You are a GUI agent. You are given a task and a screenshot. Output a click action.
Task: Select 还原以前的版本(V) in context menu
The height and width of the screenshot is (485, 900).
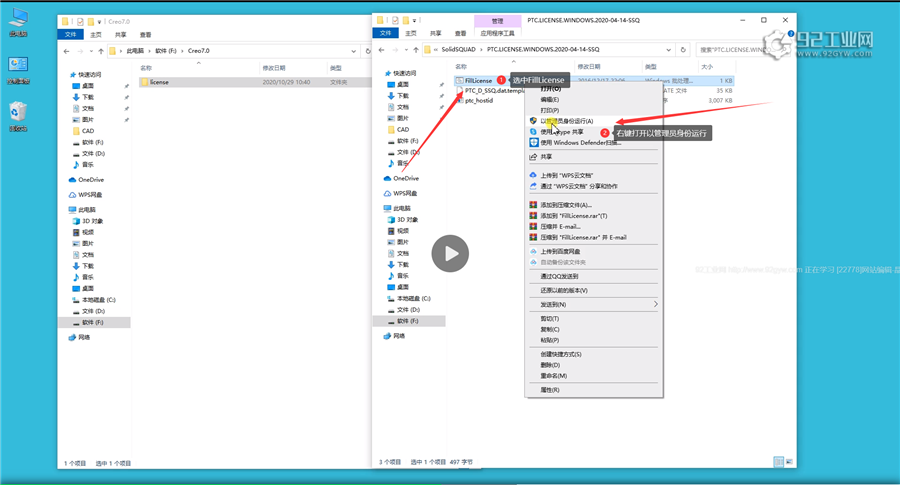564,290
